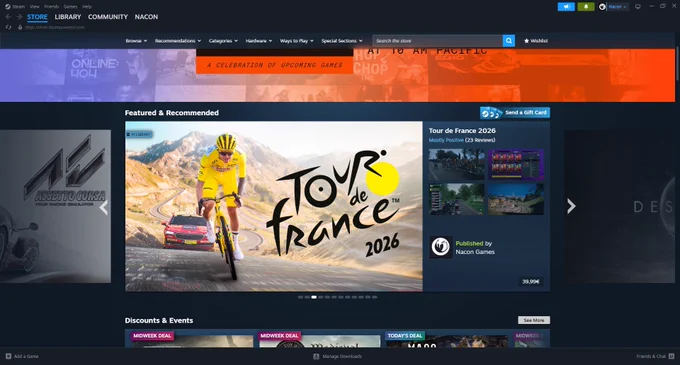
Task: Expand the Categories dropdown
Action: pyautogui.click(x=223, y=41)
